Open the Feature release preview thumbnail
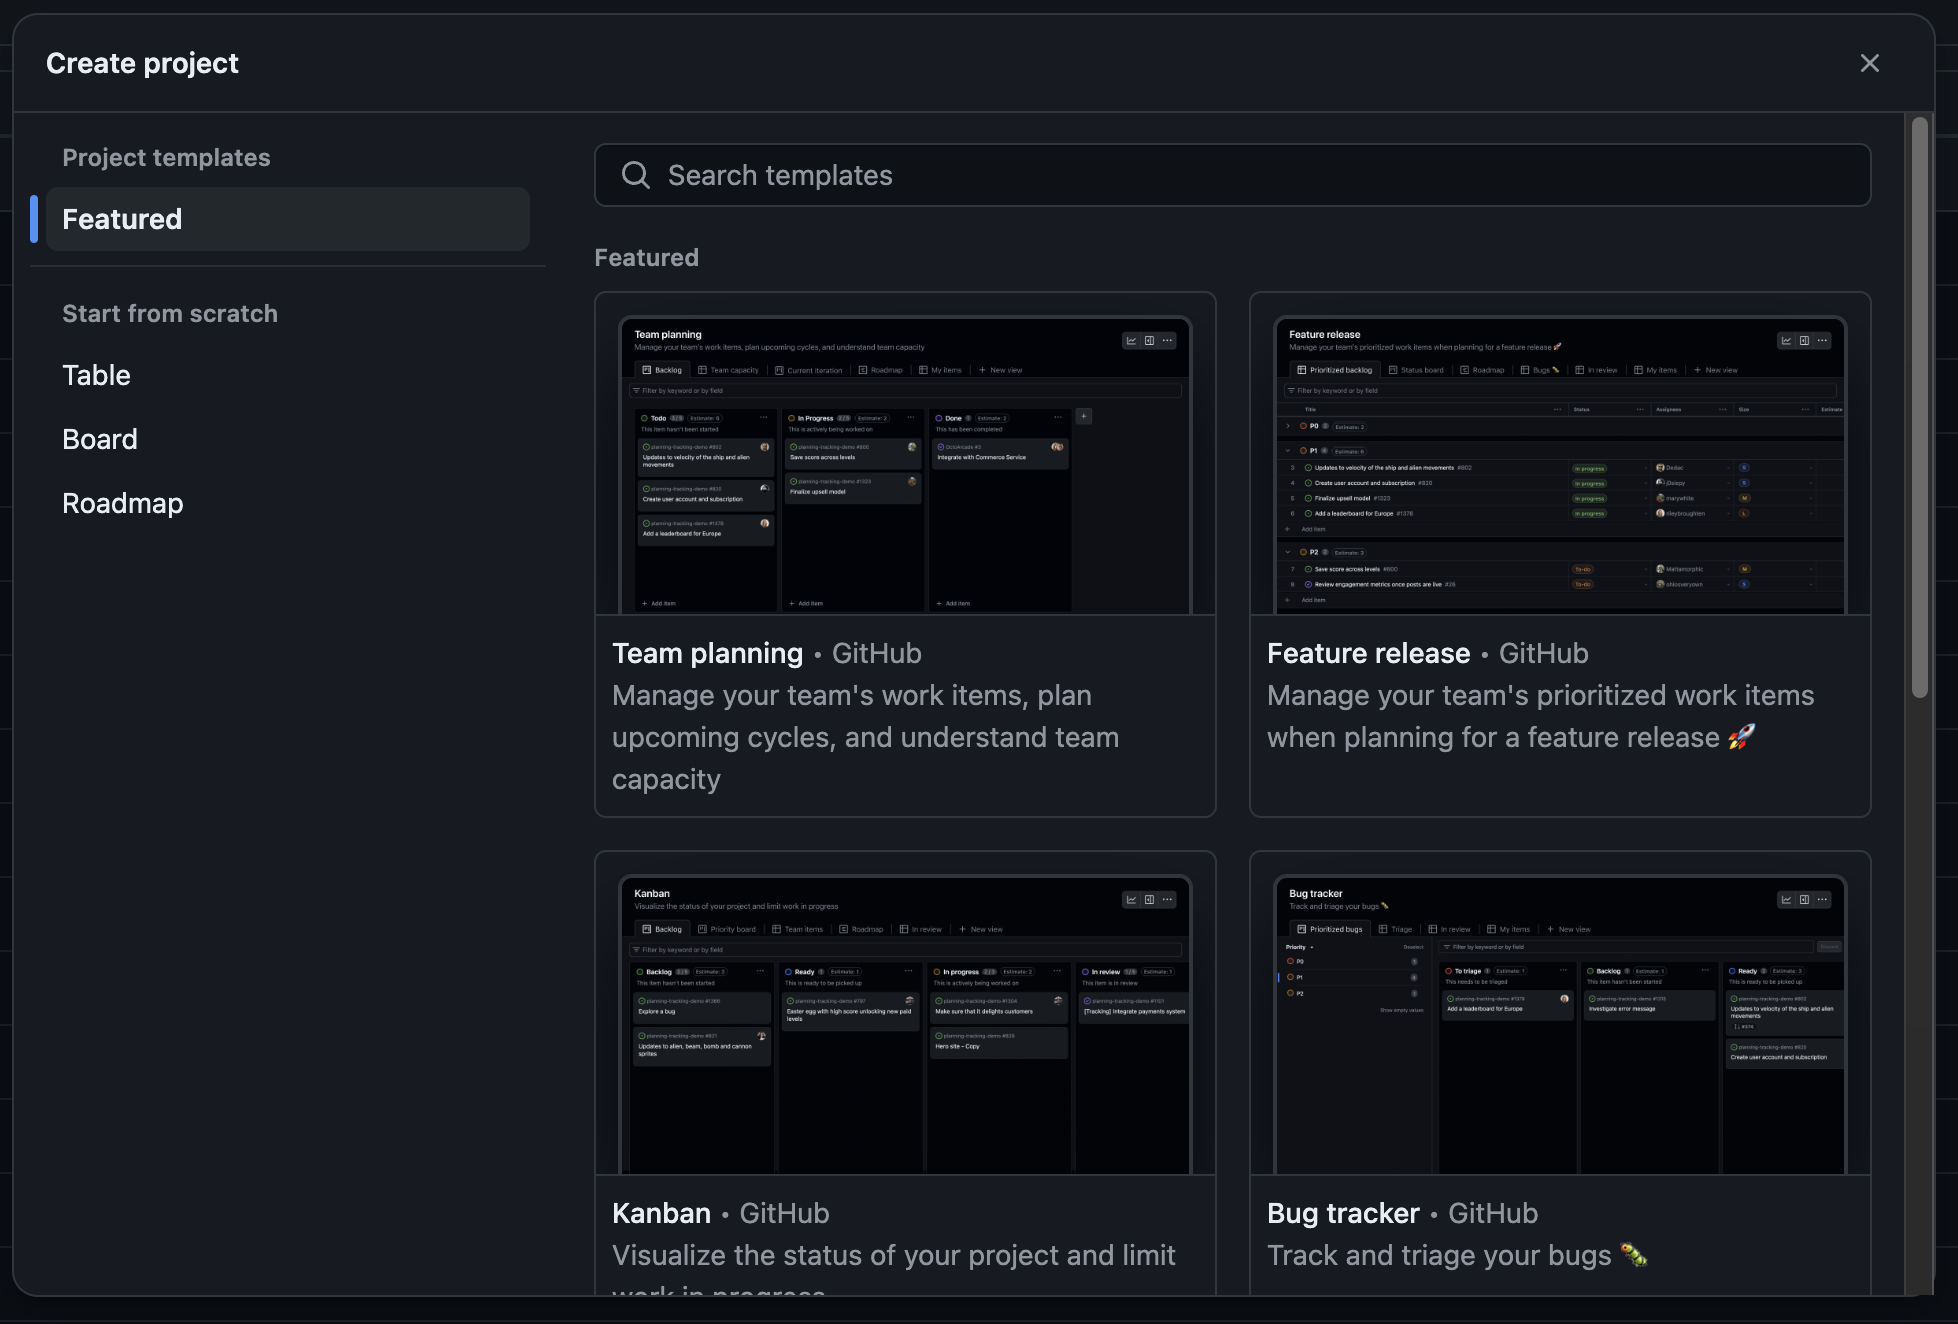Image resolution: width=1958 pixels, height=1324 pixels. click(1559, 463)
